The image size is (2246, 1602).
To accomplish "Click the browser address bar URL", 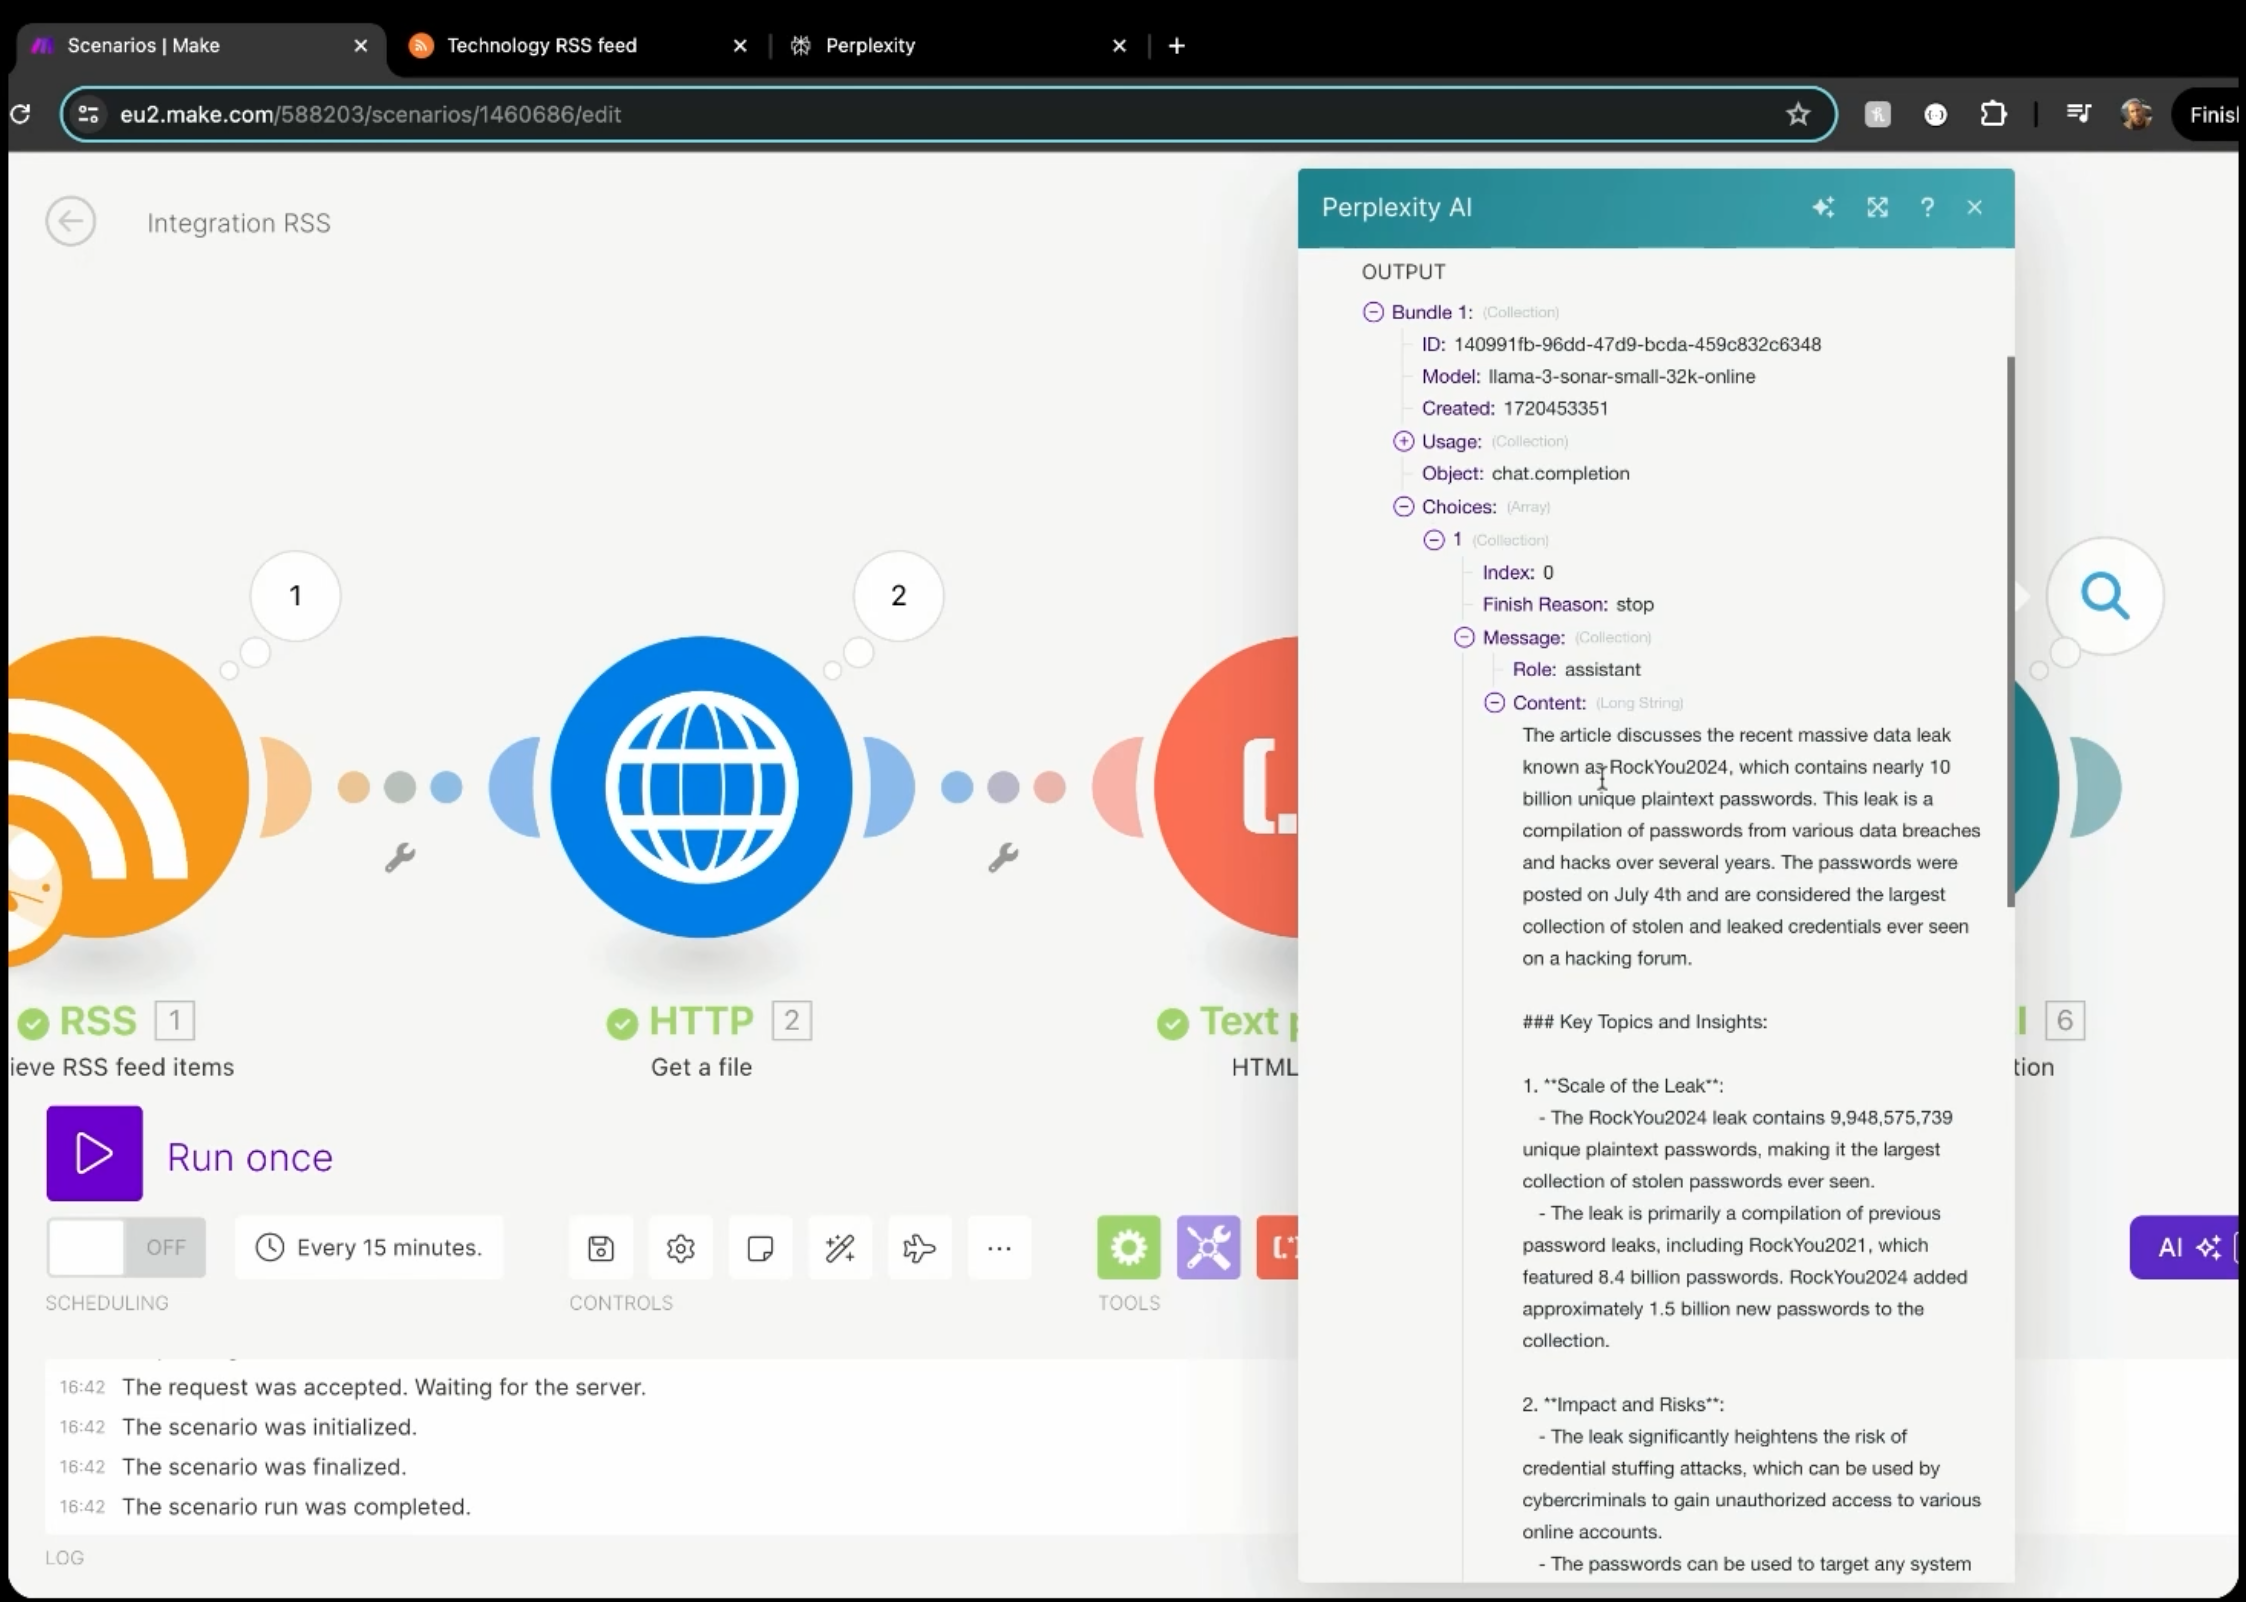I will 370,114.
